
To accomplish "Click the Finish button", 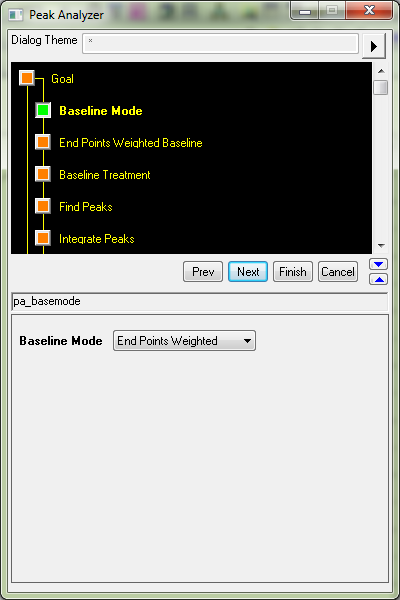I will (293, 272).
